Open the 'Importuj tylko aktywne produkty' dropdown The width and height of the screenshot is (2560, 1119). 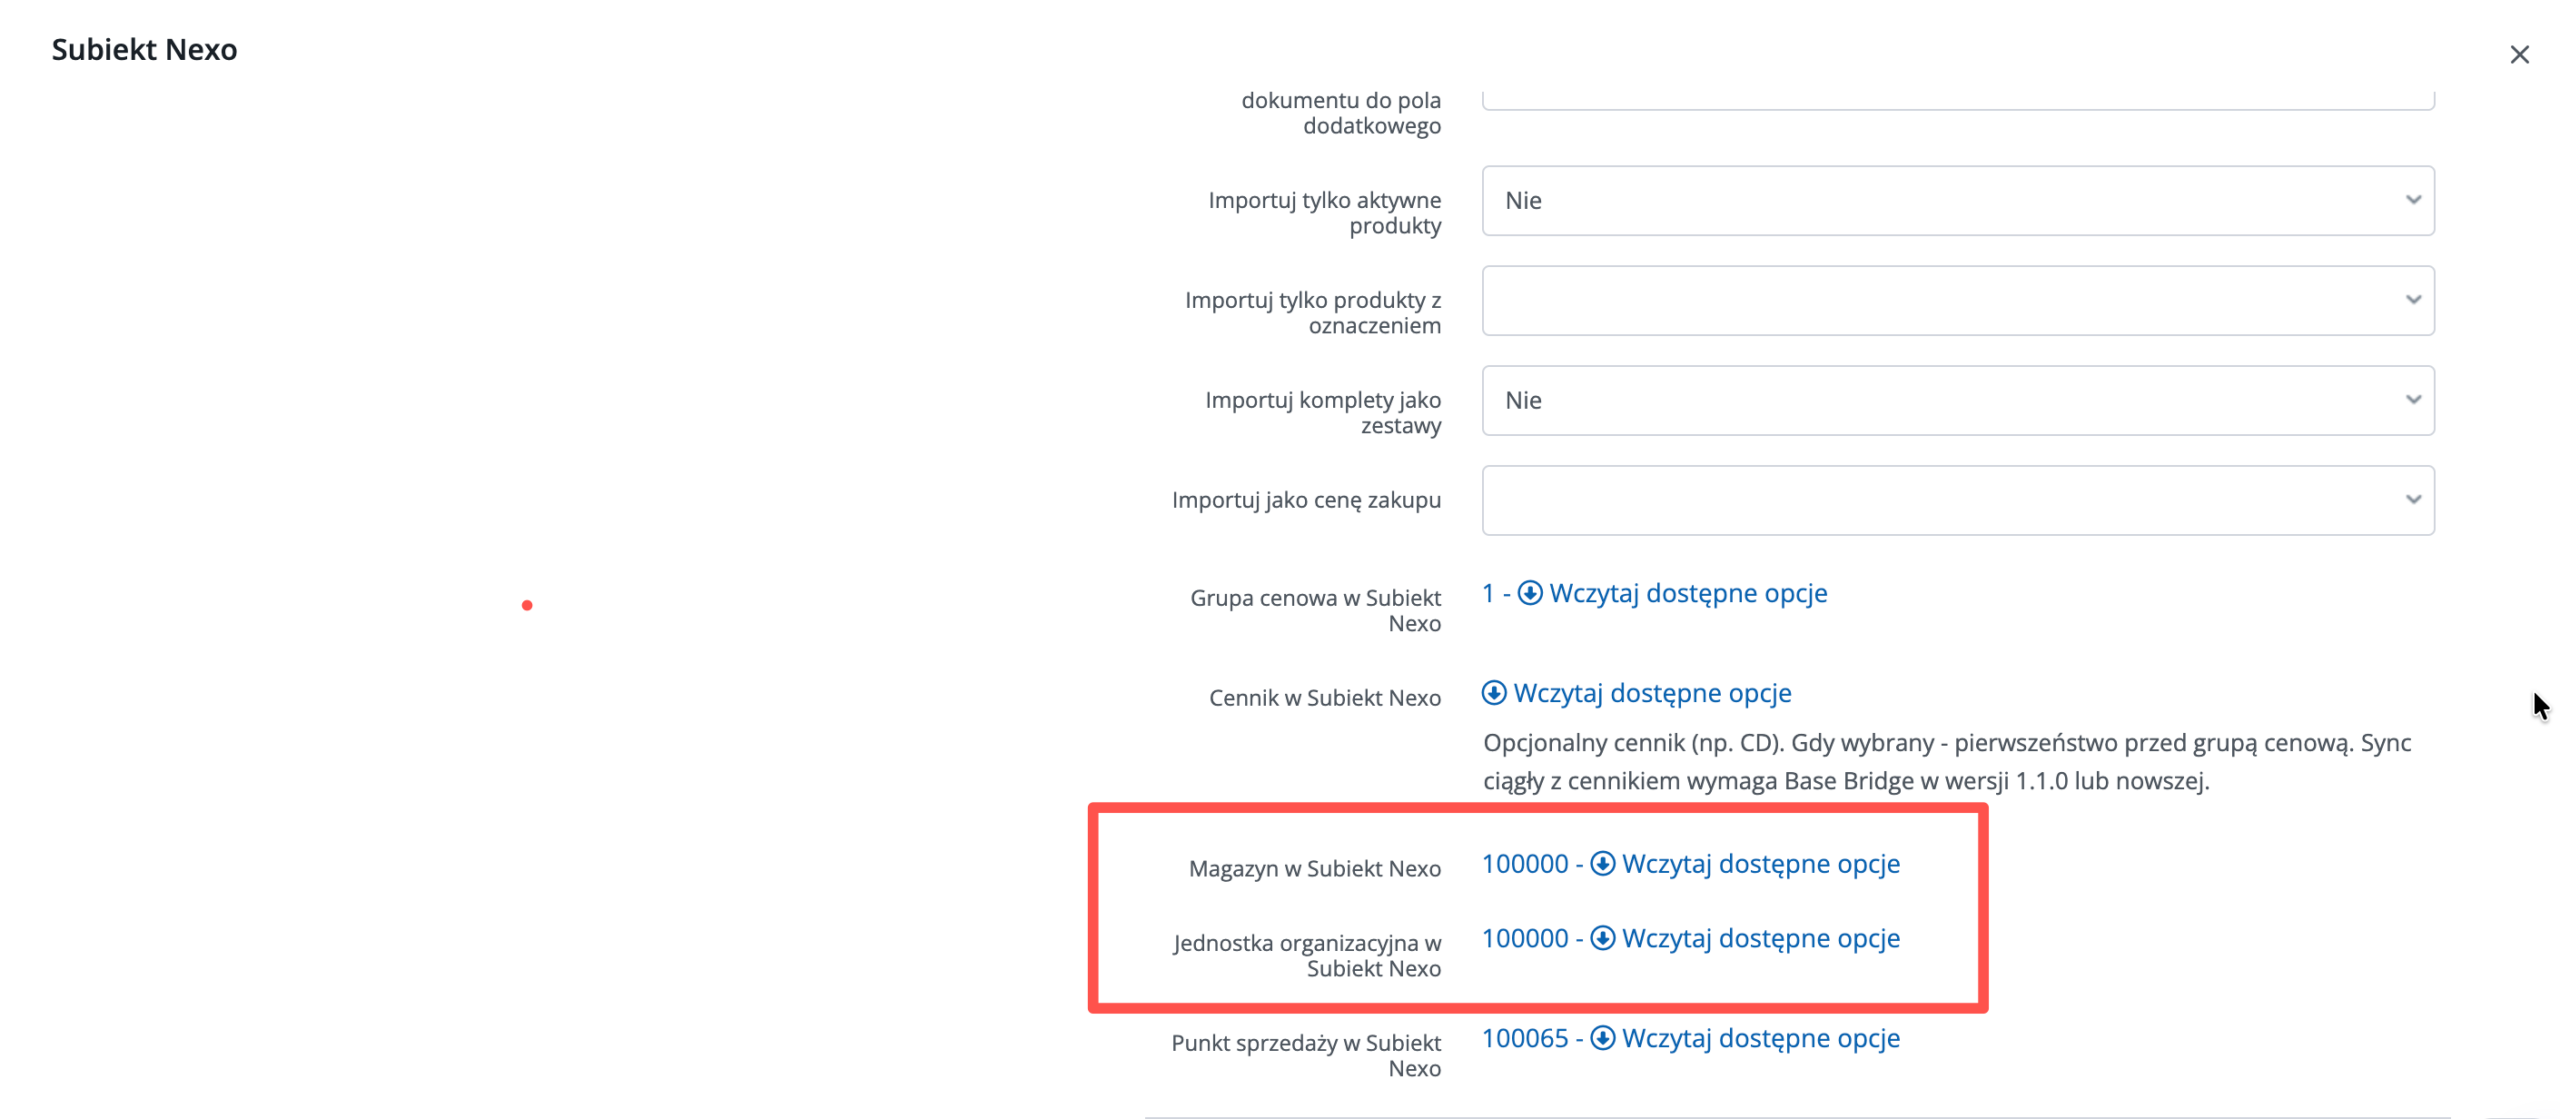1957,201
